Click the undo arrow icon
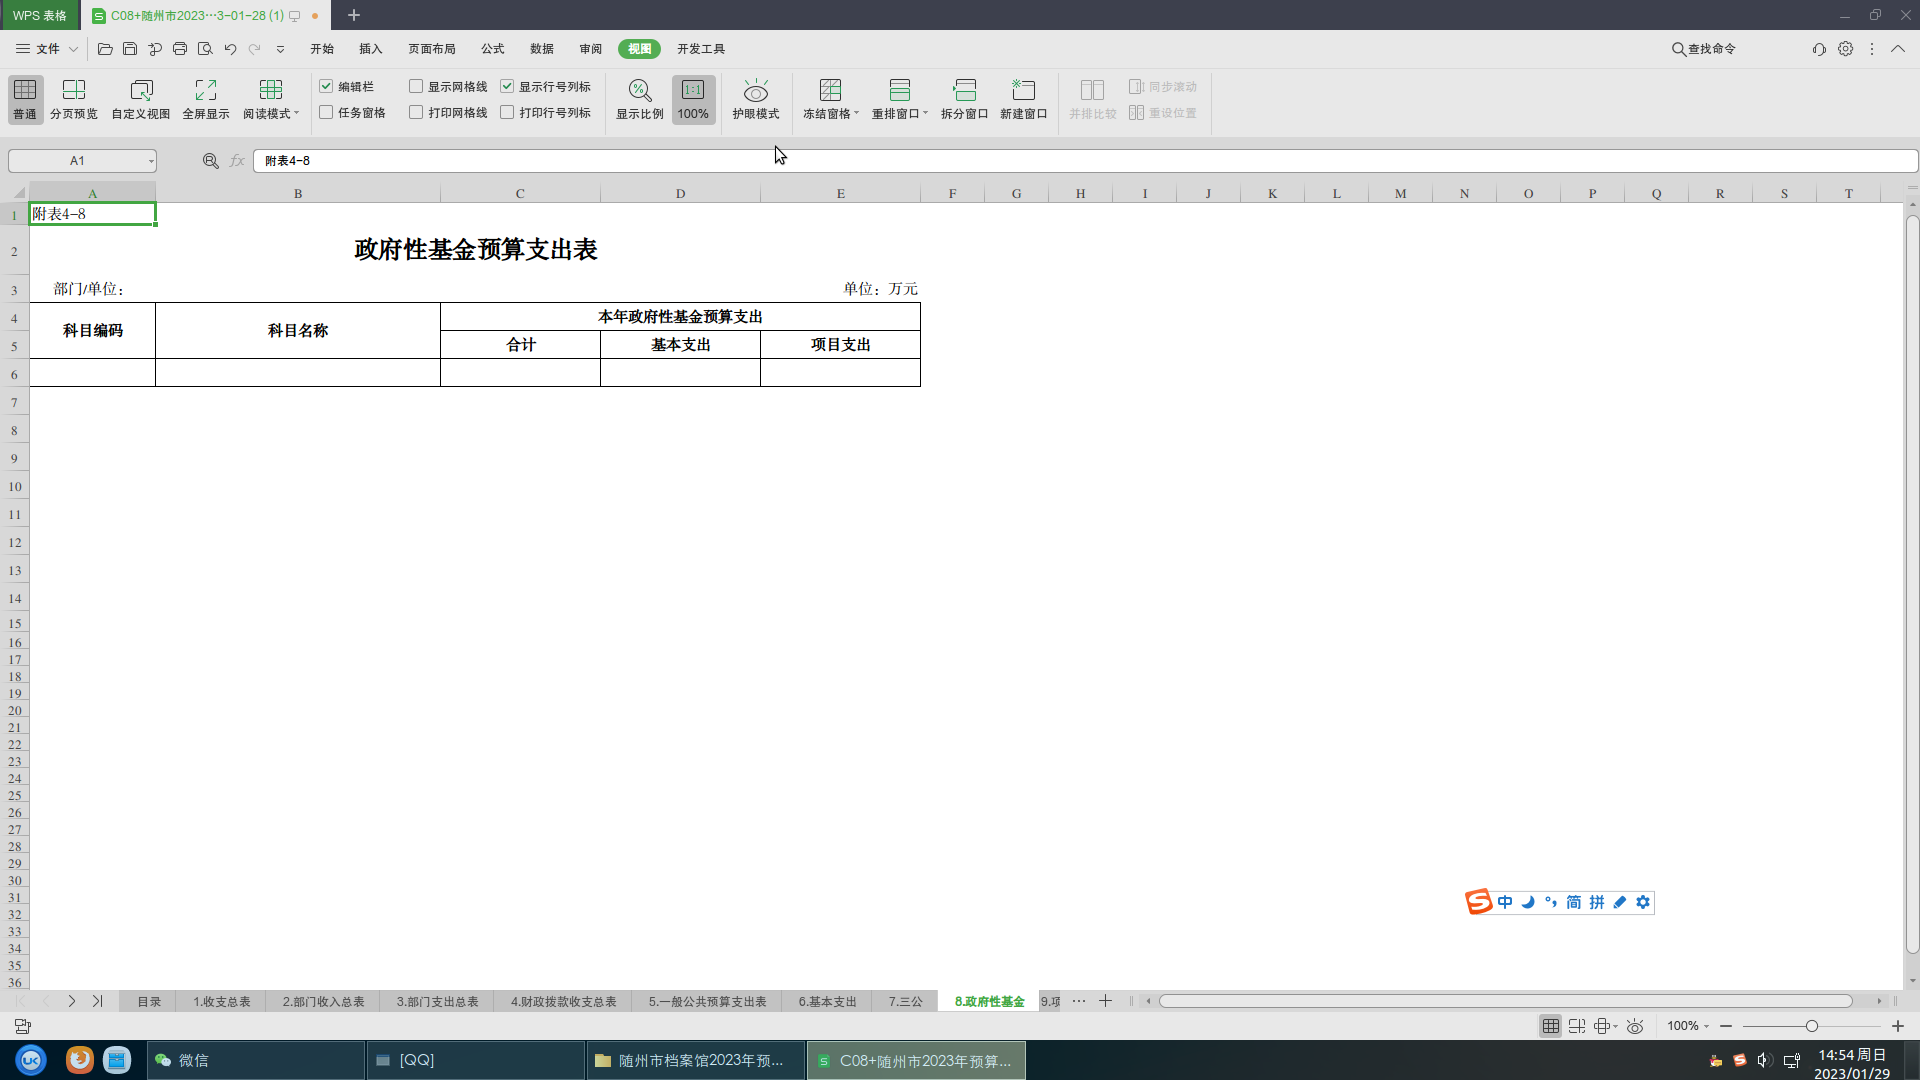Screen dimensions: 1920x1080 230,49
